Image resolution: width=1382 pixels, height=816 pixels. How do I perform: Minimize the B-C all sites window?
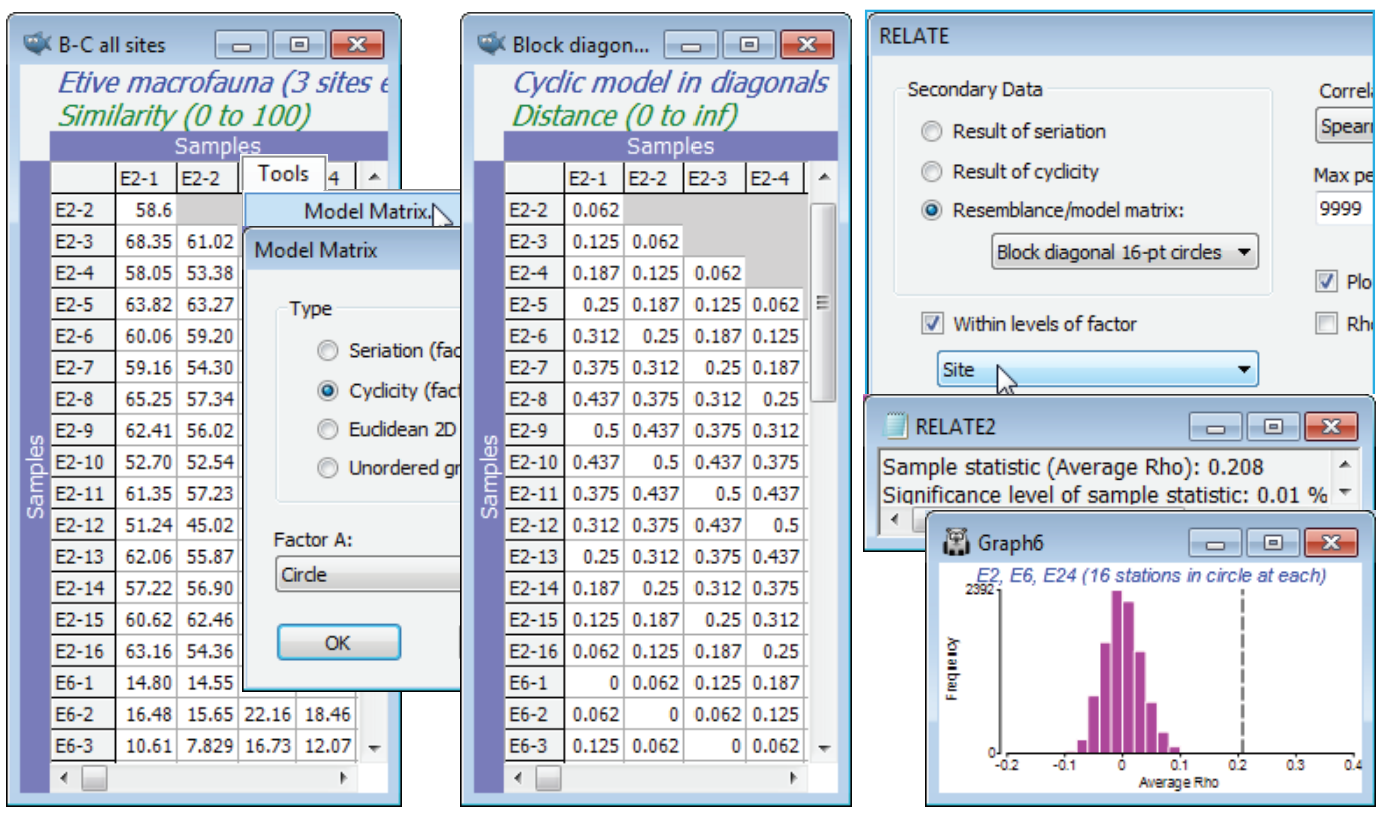240,44
